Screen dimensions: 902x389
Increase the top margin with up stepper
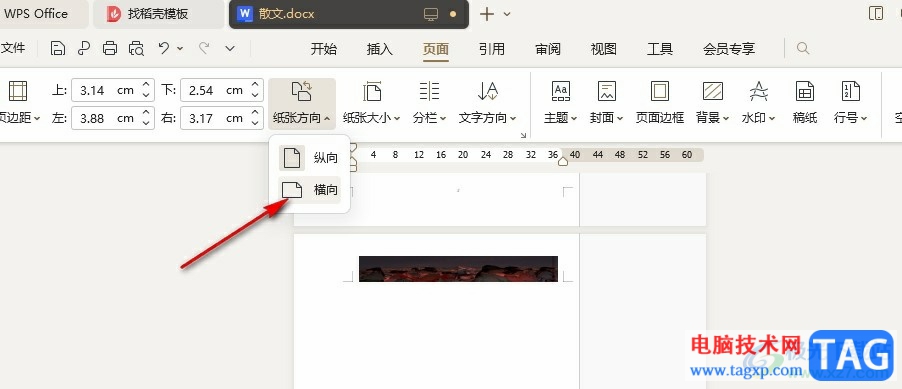coord(146,85)
